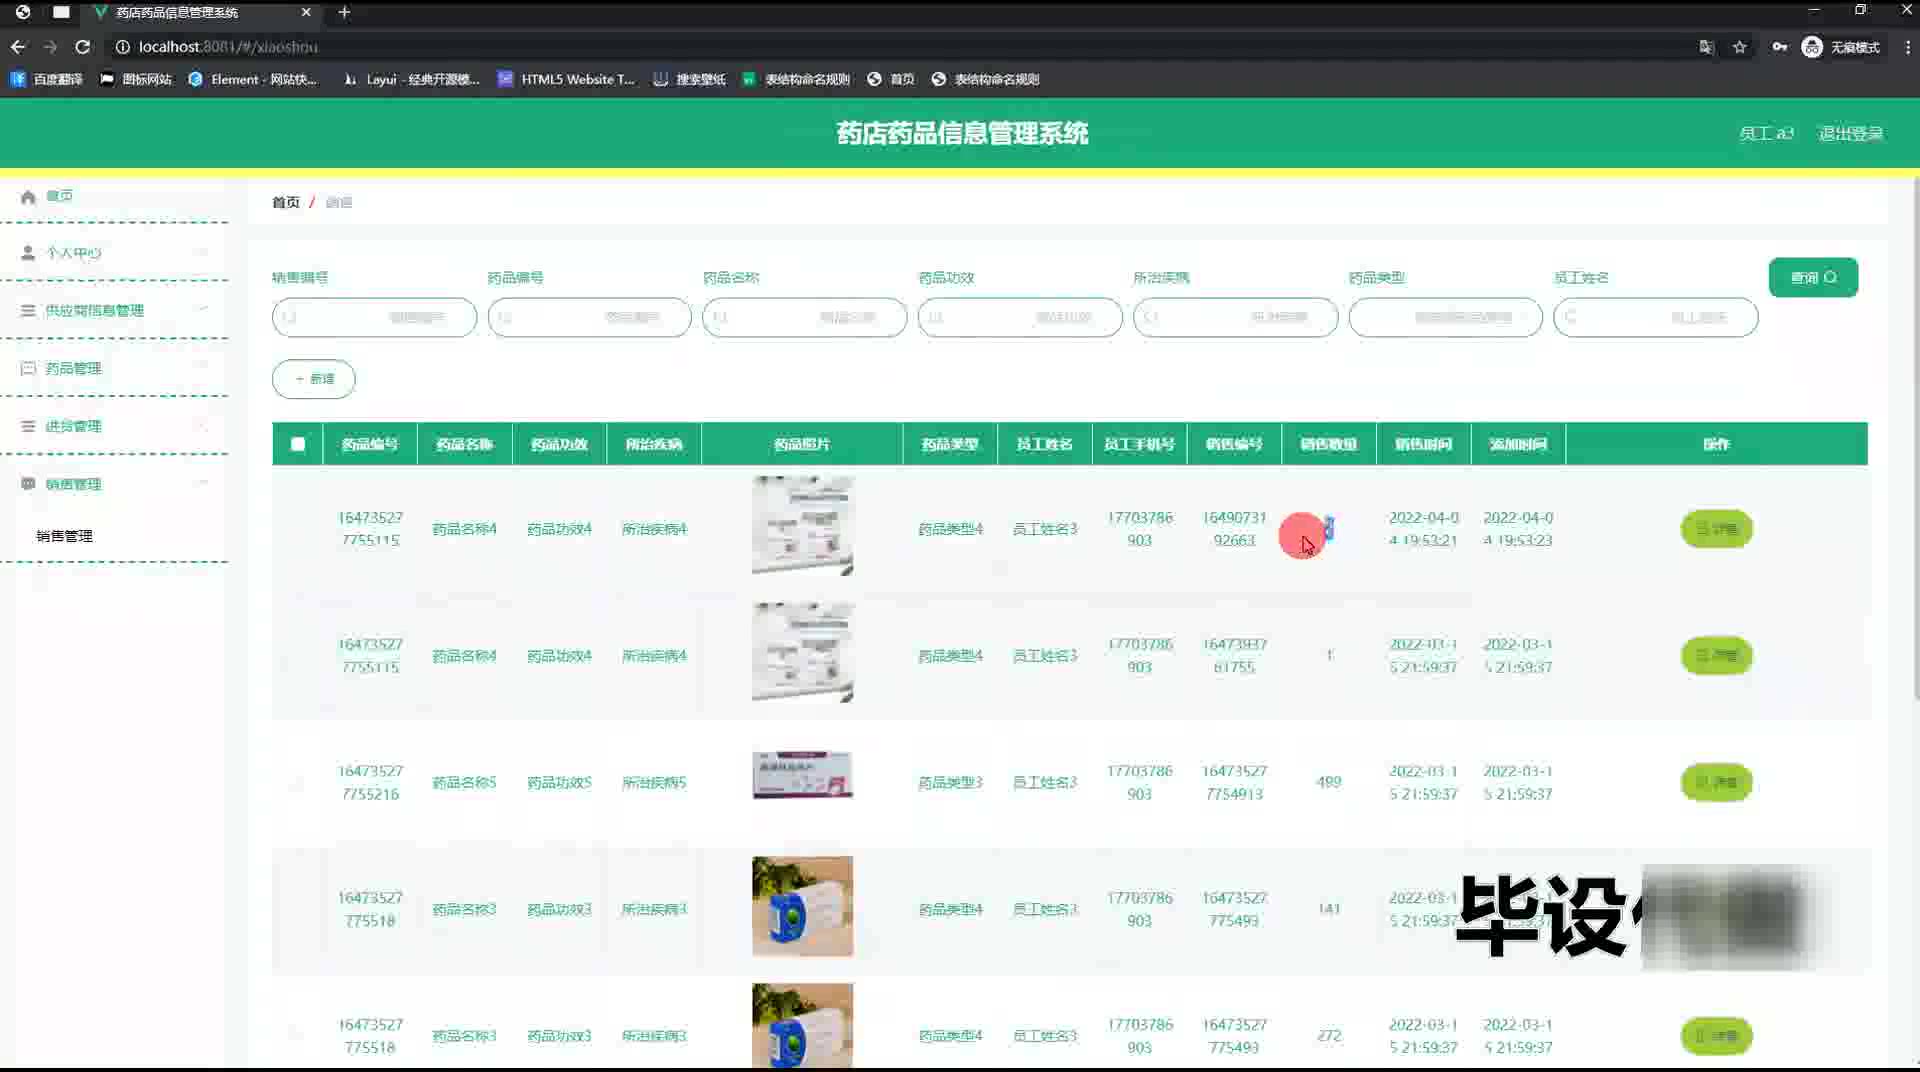This screenshot has height=1072, width=1920.
Task: Click the person icon beside 个人中心
Action: (x=28, y=253)
